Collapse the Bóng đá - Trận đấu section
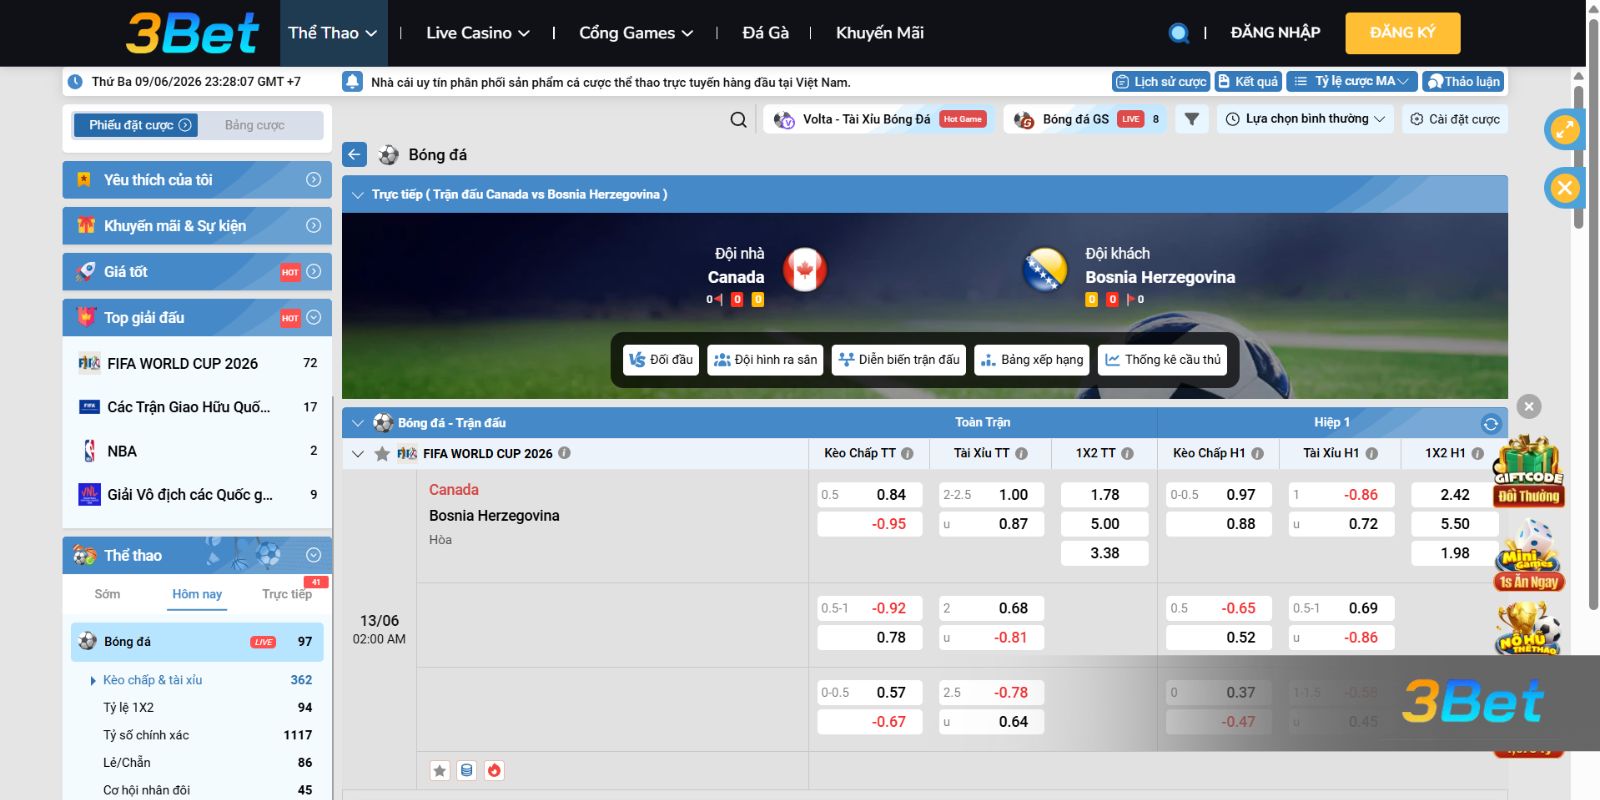The width and height of the screenshot is (1600, 800). click(357, 423)
